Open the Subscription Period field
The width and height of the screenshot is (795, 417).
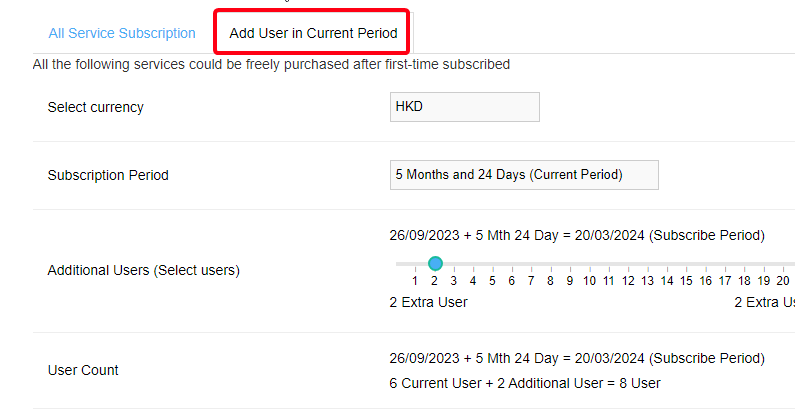click(x=524, y=175)
